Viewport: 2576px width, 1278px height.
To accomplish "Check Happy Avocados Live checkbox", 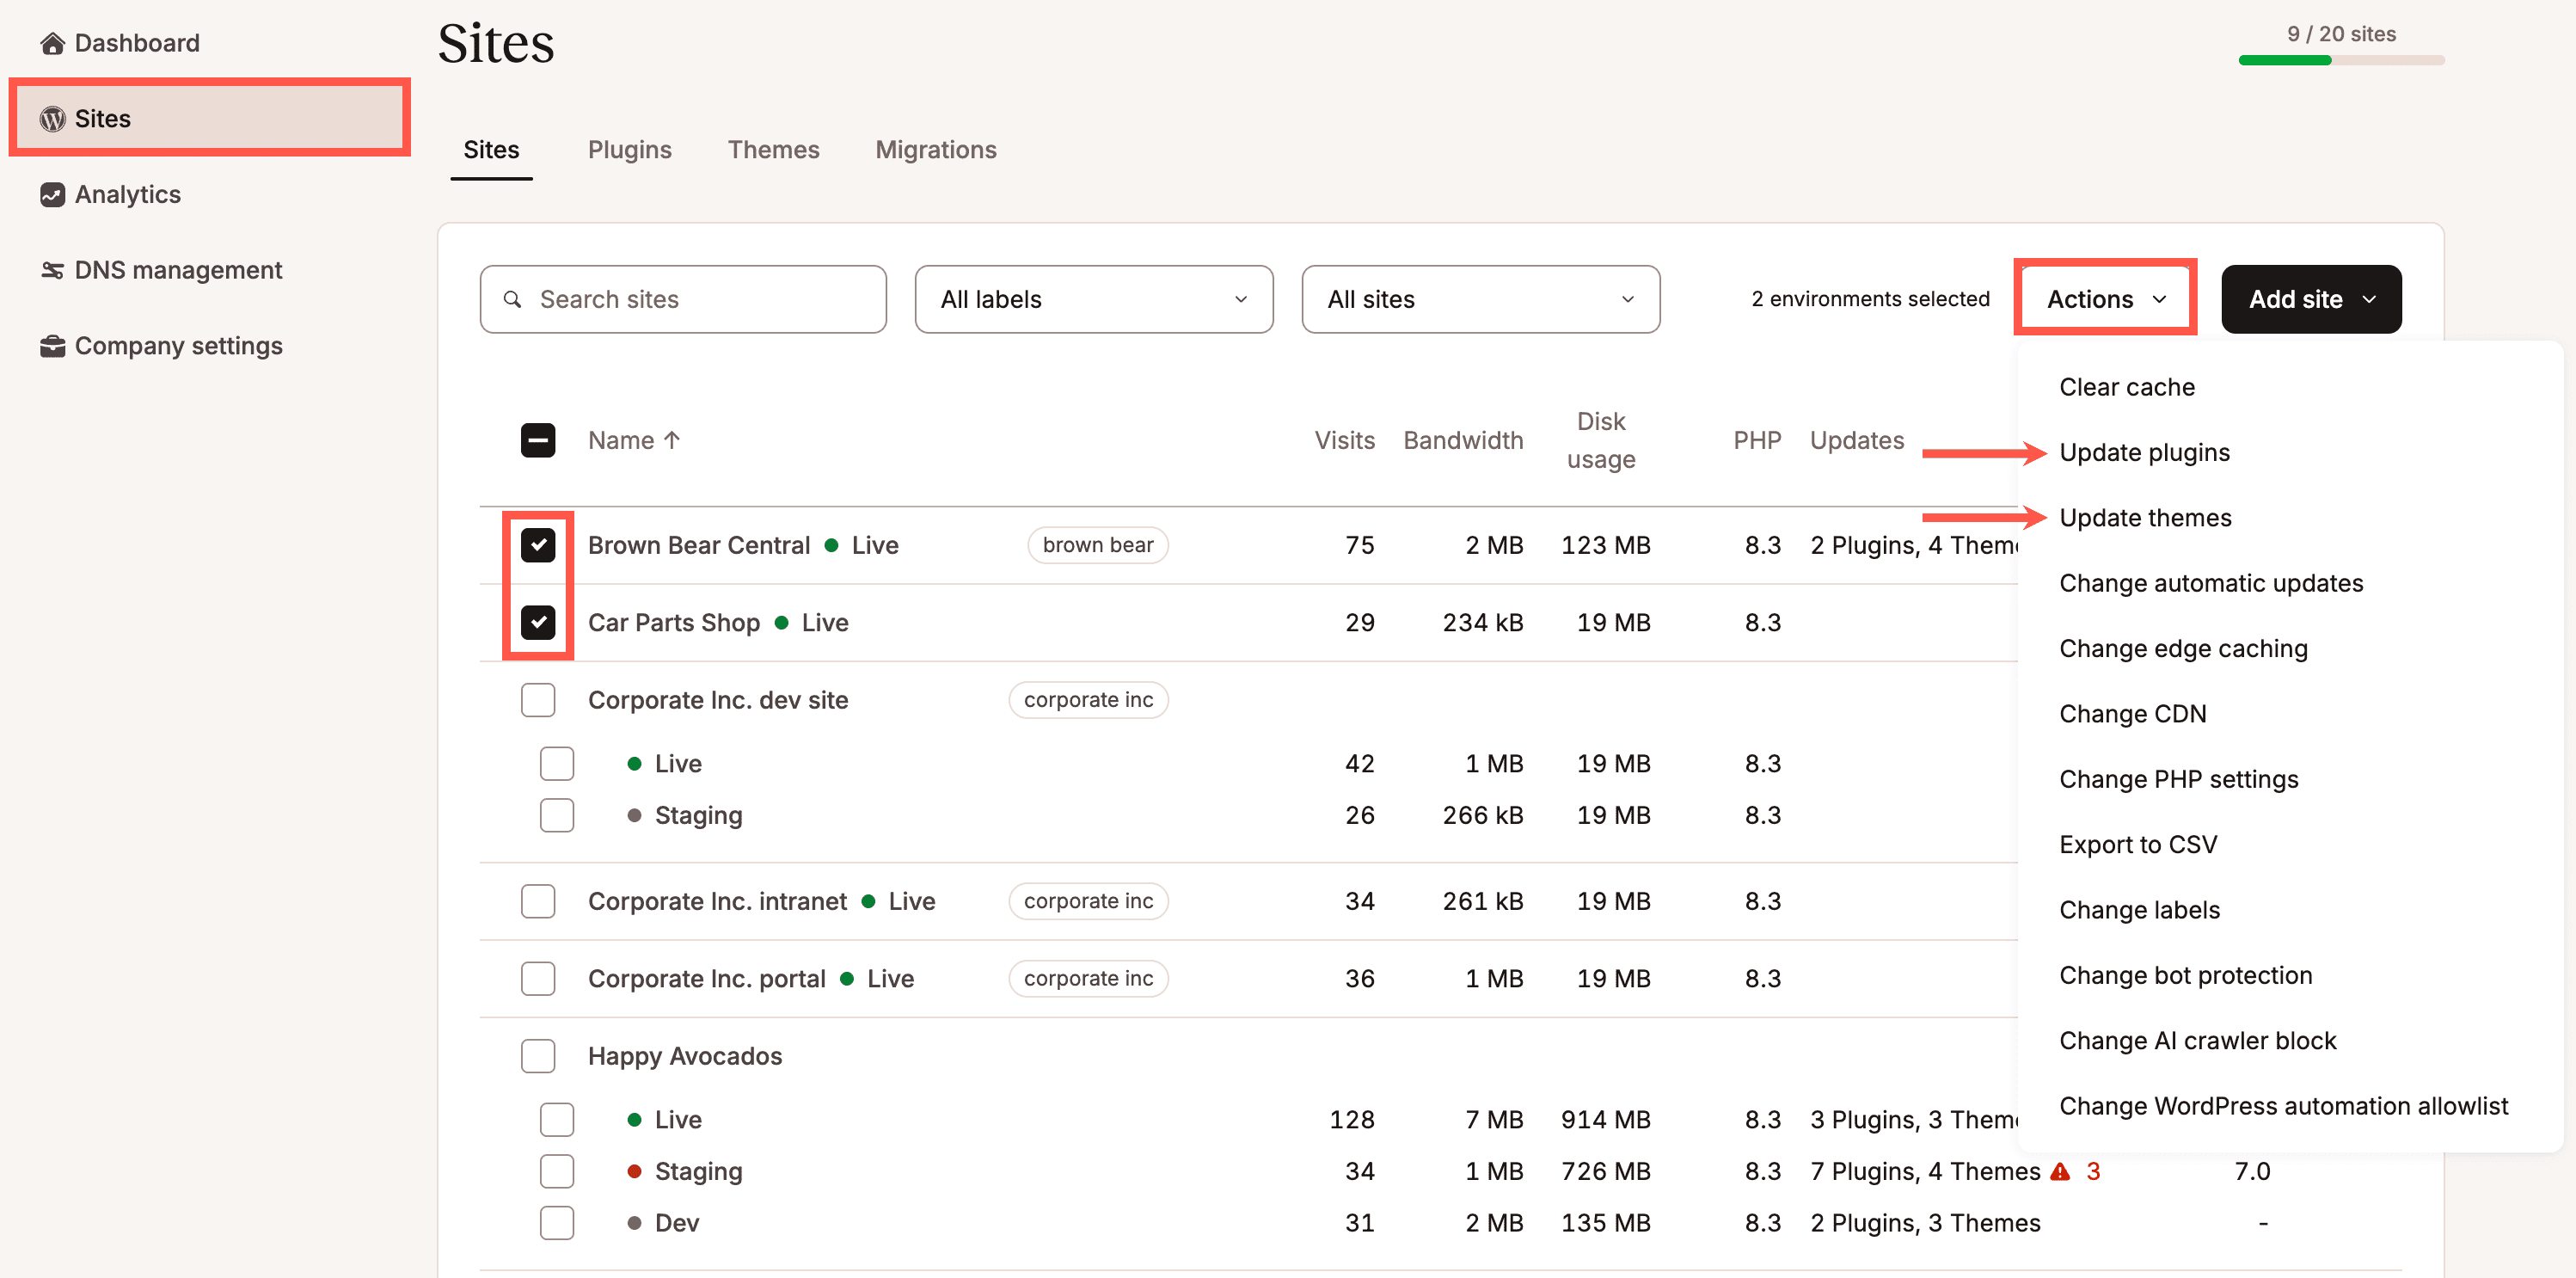I will pyautogui.click(x=557, y=1119).
